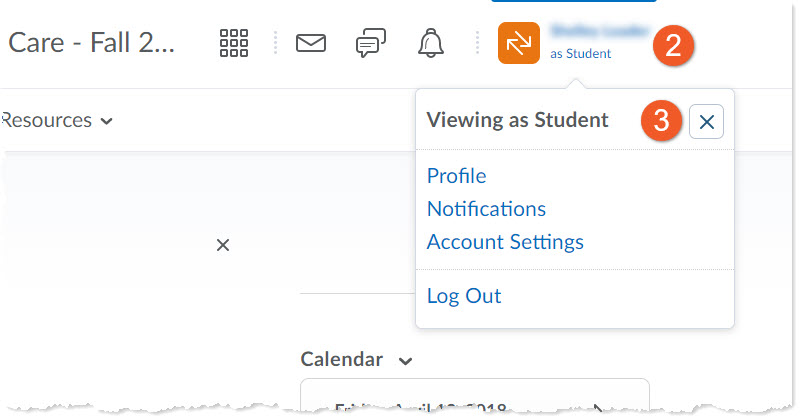Click the orange step 3 badge
This screenshot has height=420, width=800.
click(x=661, y=121)
